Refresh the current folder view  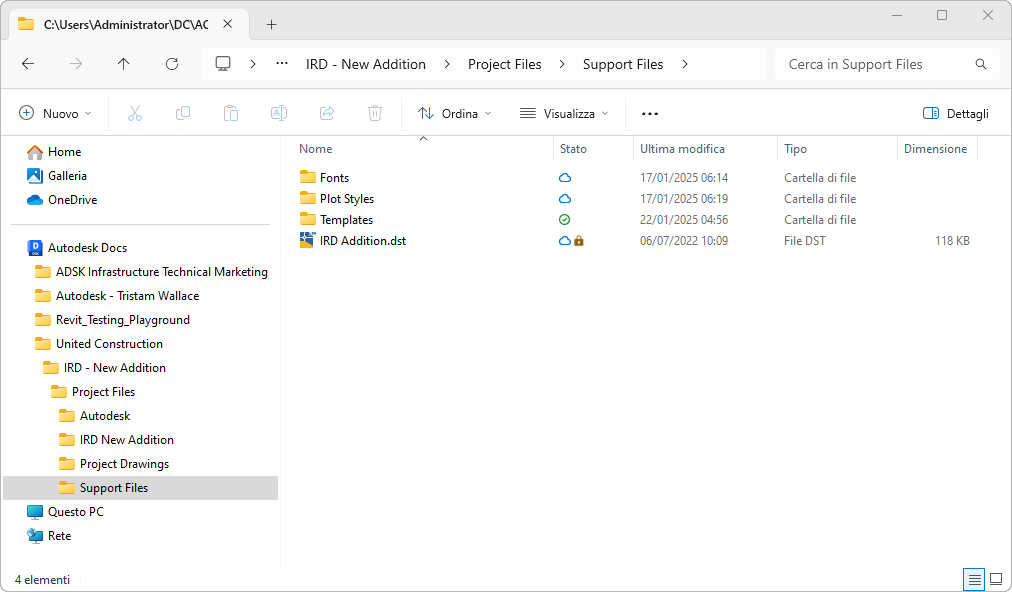tap(172, 64)
